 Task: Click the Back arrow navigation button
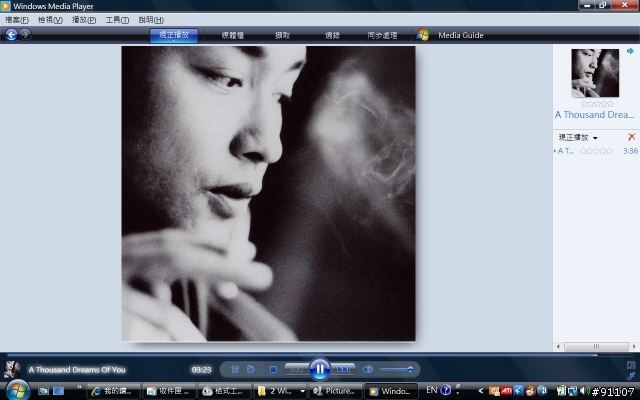[x=11, y=35]
